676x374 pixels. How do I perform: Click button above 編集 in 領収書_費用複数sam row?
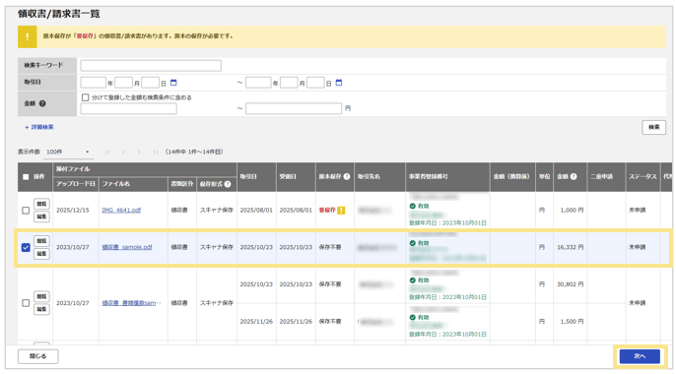(x=41, y=296)
